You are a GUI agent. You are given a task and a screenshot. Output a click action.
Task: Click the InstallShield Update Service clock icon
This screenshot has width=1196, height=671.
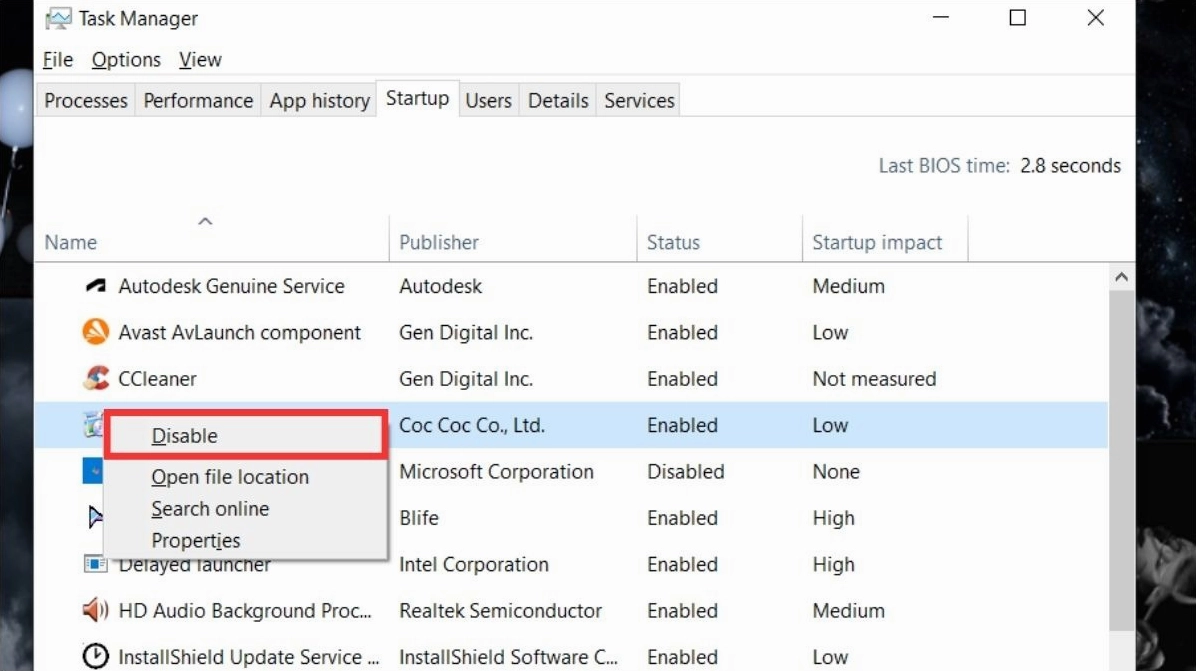(x=98, y=655)
